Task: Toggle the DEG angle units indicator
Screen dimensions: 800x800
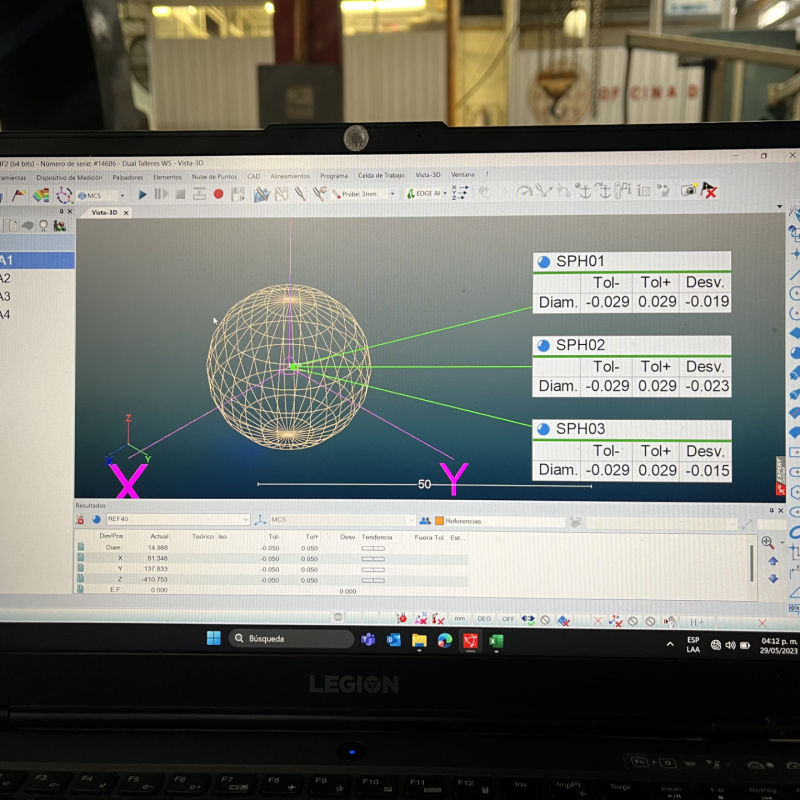Action: [484, 620]
